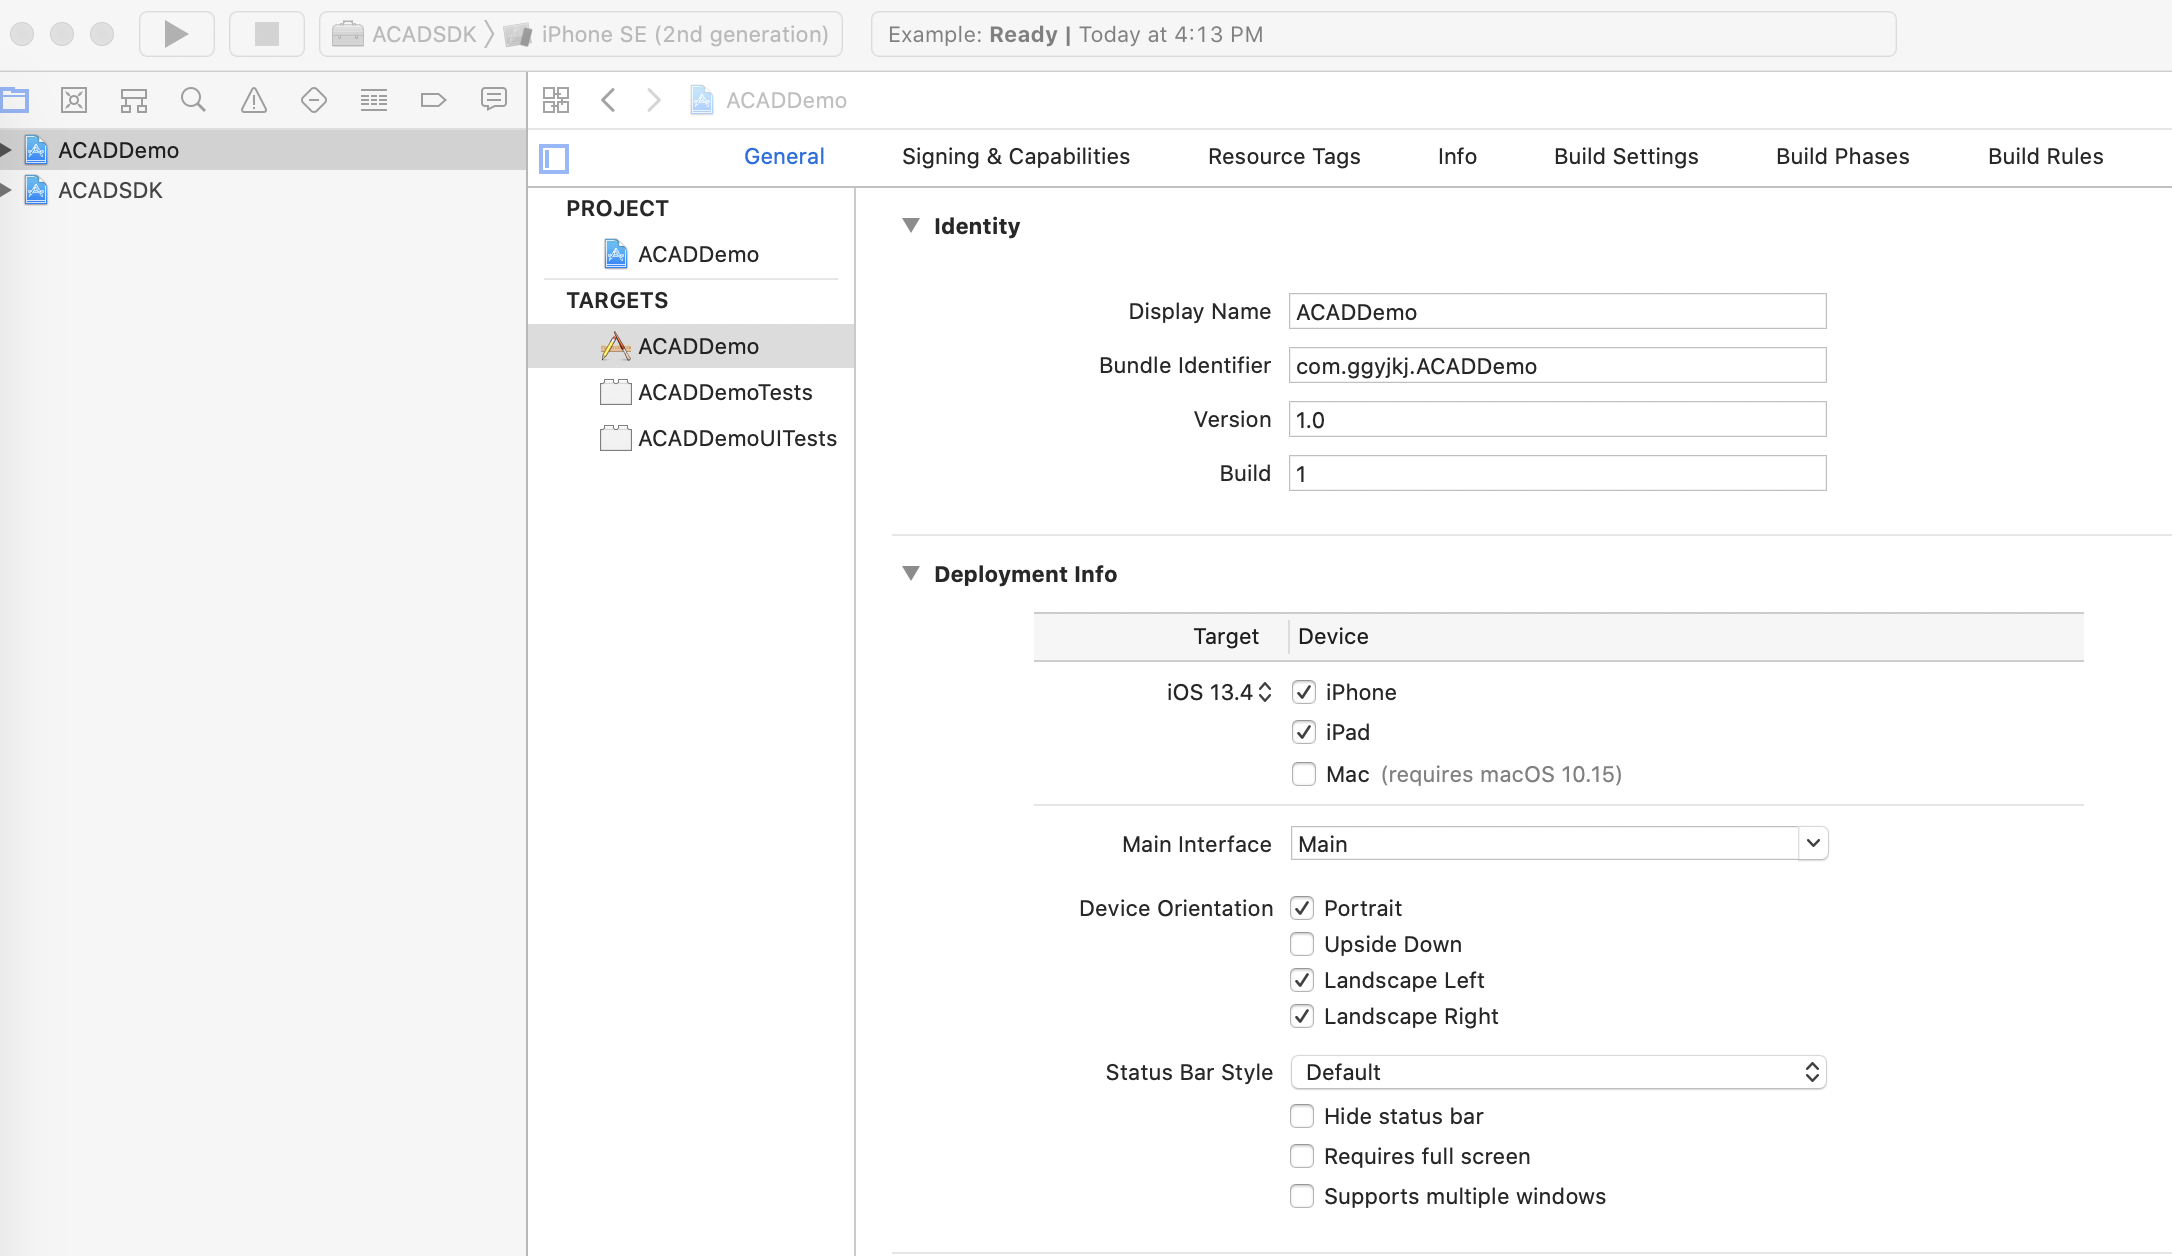Open the Build Settings tab

point(1626,156)
